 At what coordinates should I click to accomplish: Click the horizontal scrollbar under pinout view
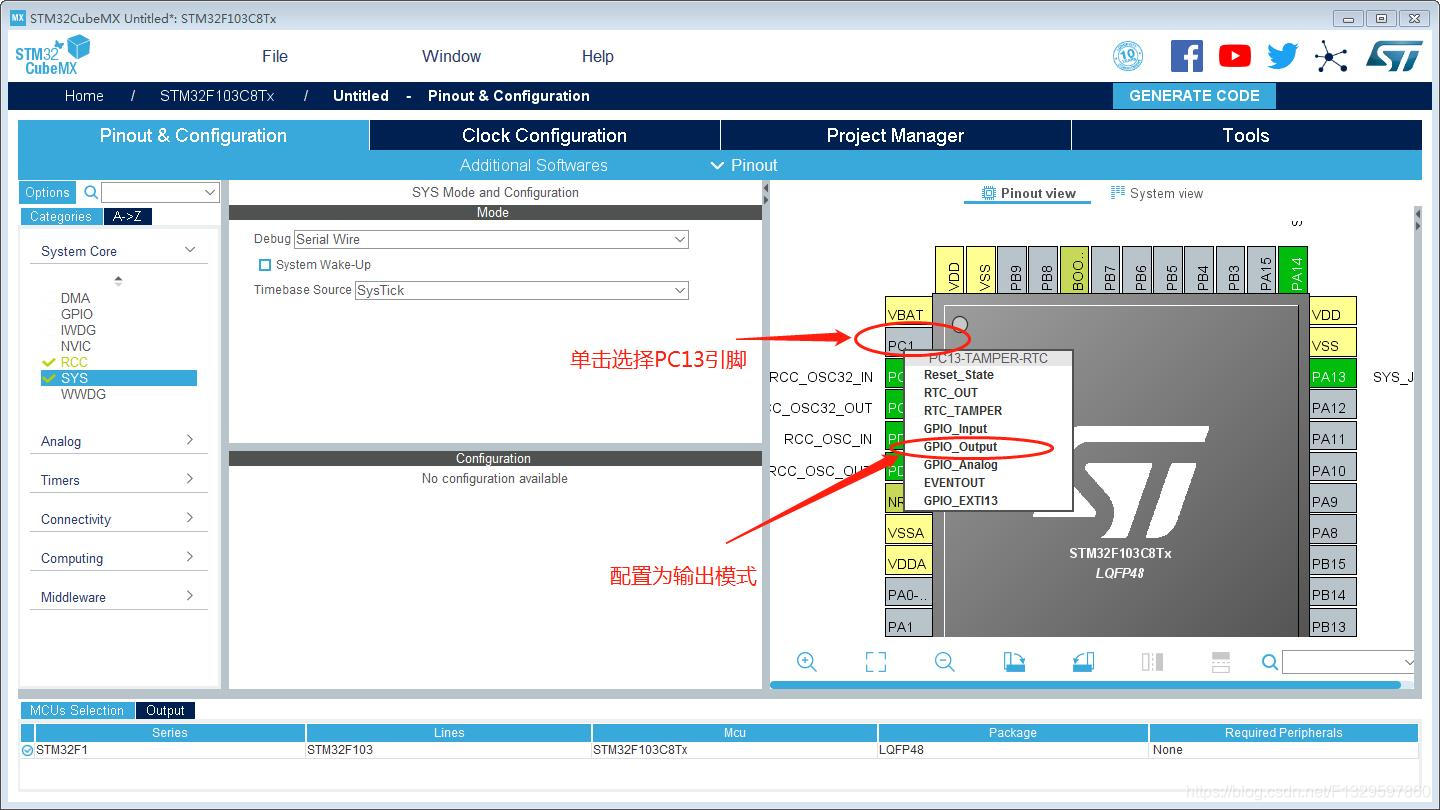point(1085,685)
